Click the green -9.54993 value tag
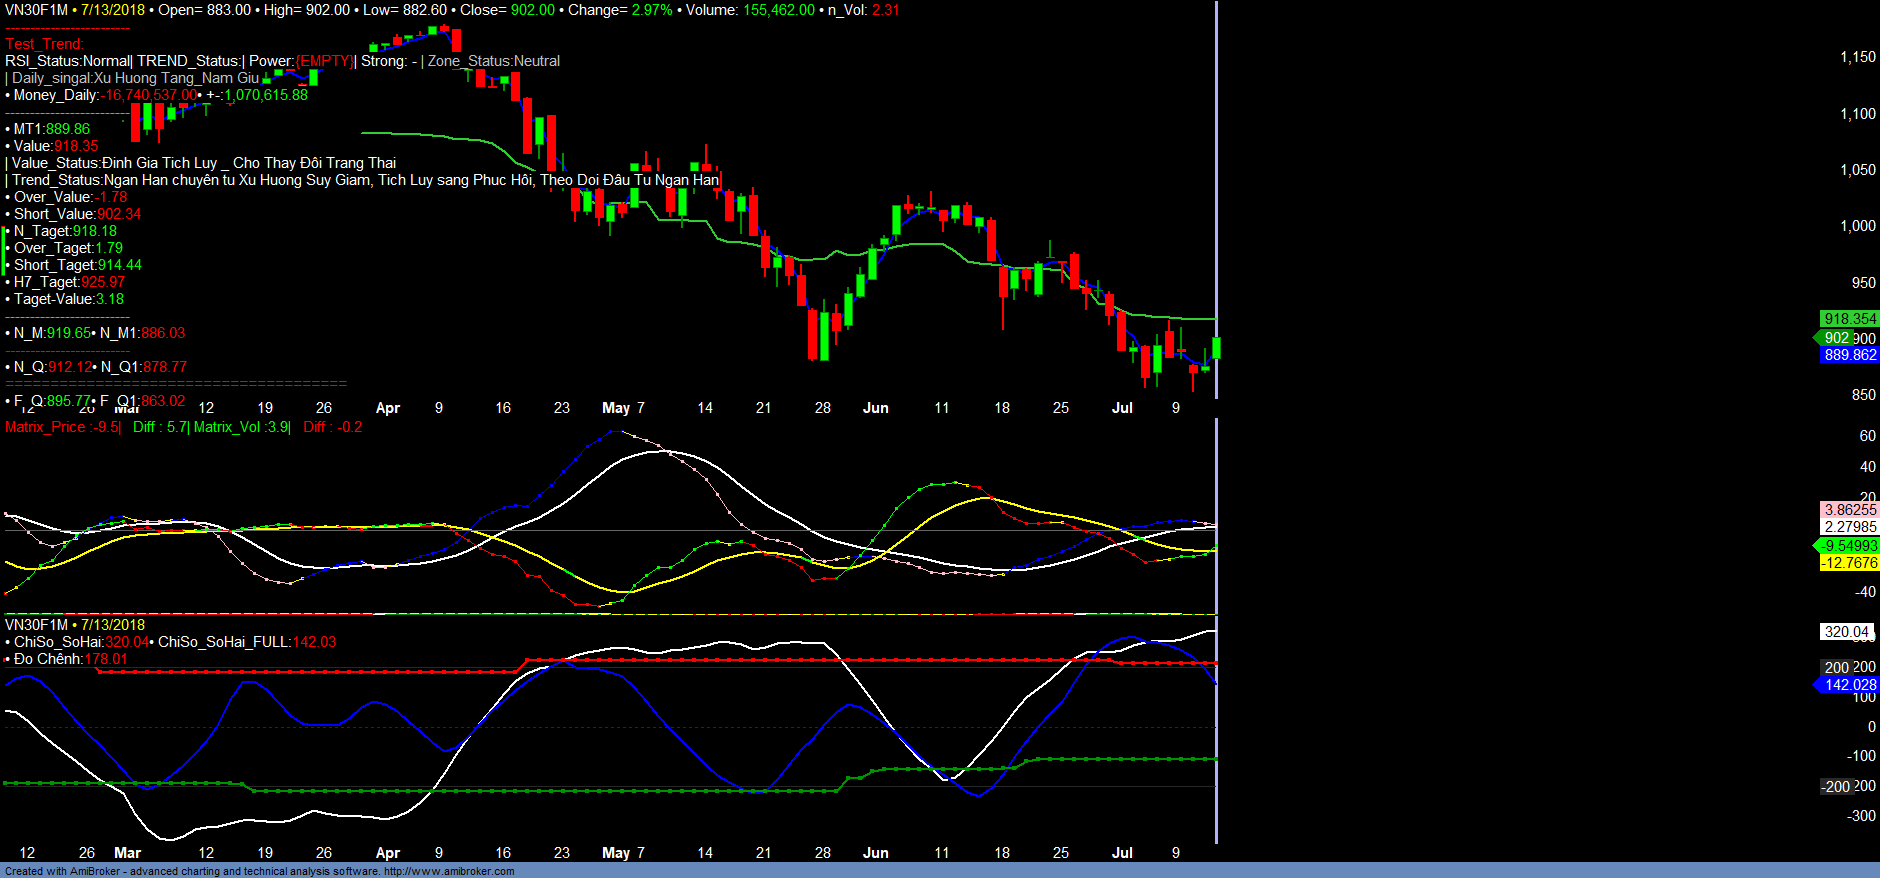Image resolution: width=1880 pixels, height=878 pixels. point(1849,546)
